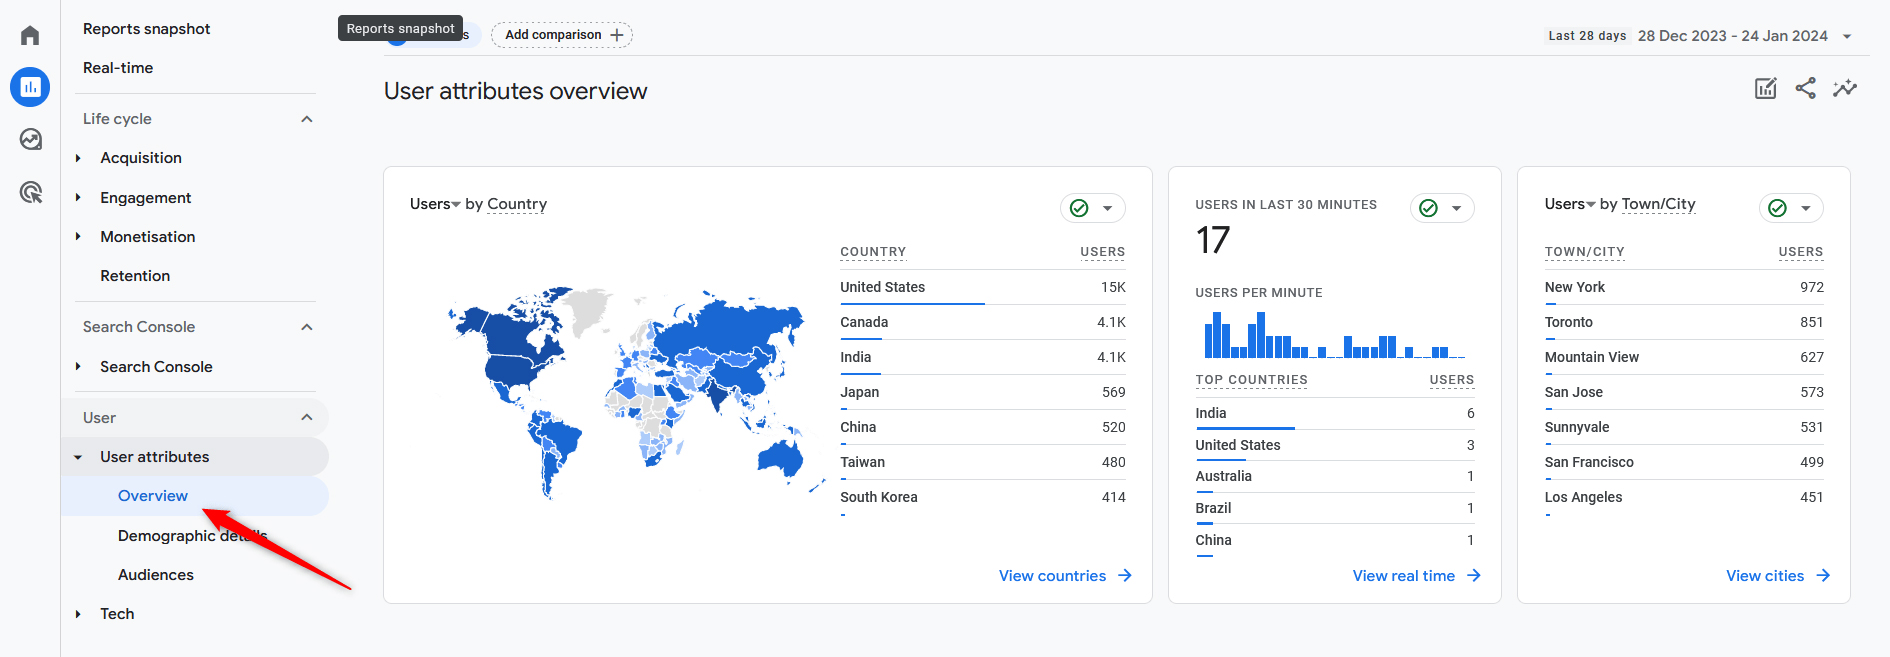
Task: Open the Users metric selector in Country card
Action: click(435, 204)
